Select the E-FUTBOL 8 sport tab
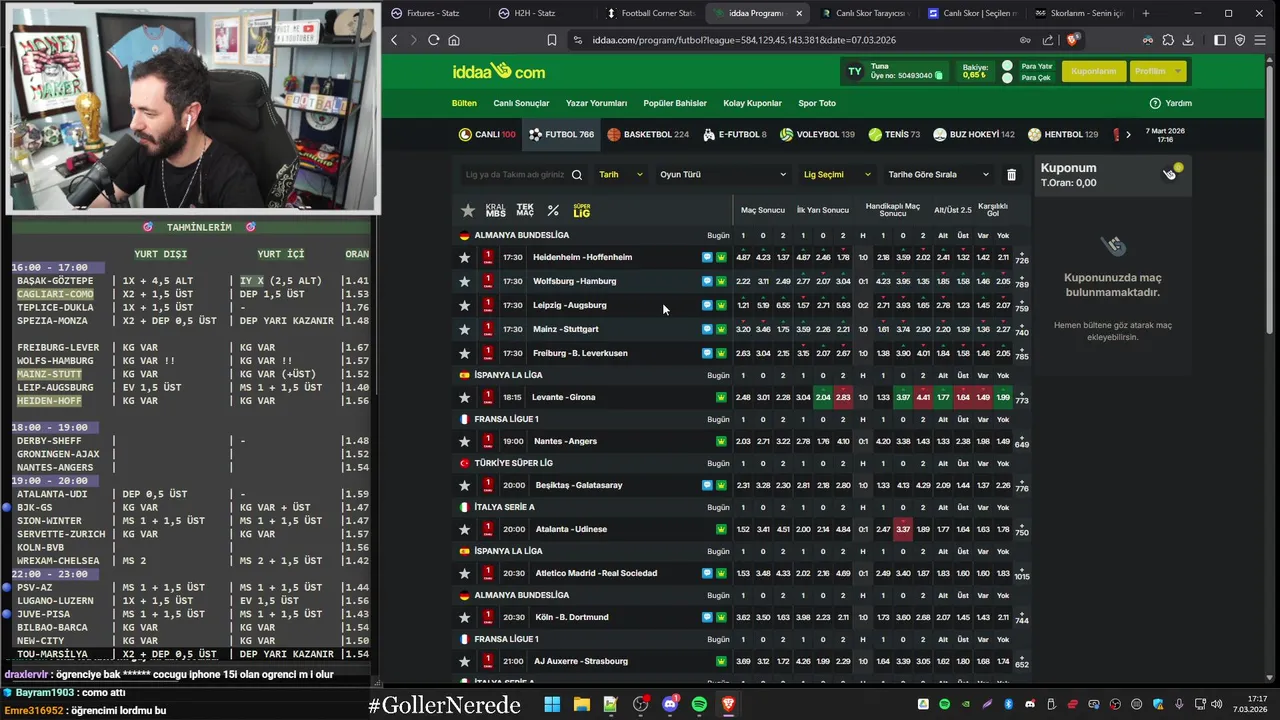Screen dimensions: 1280x720 tap(735, 134)
